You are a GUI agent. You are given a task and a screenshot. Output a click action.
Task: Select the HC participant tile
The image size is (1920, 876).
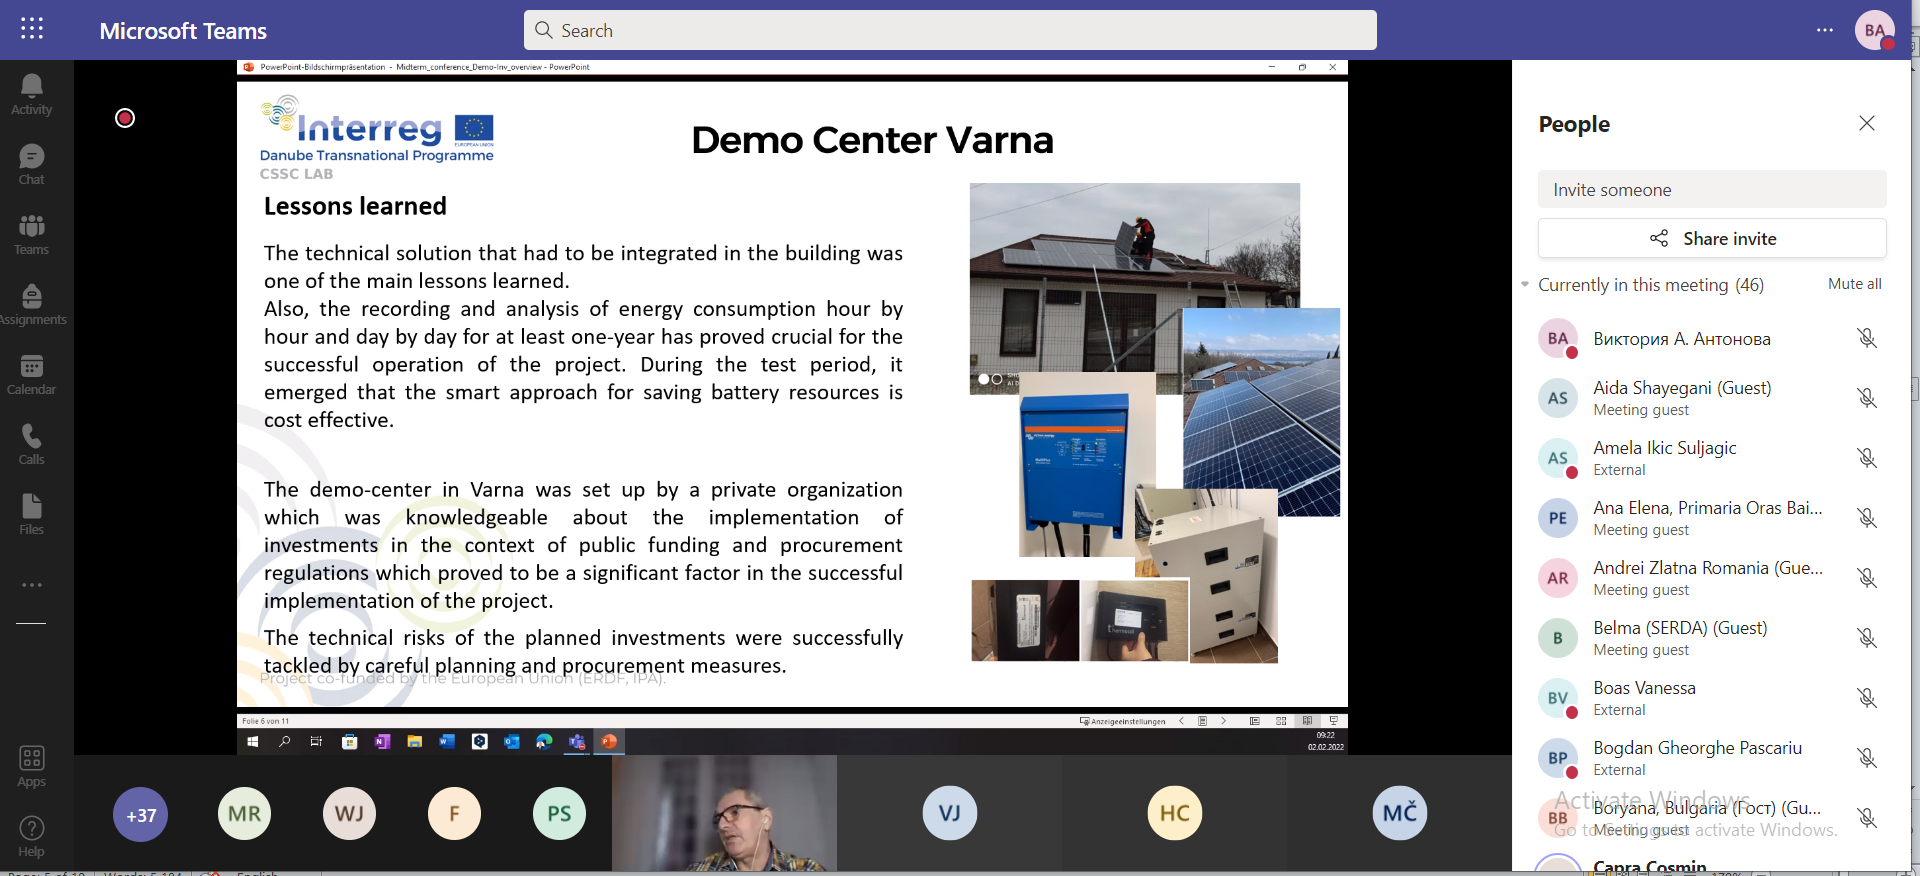pyautogui.click(x=1175, y=813)
